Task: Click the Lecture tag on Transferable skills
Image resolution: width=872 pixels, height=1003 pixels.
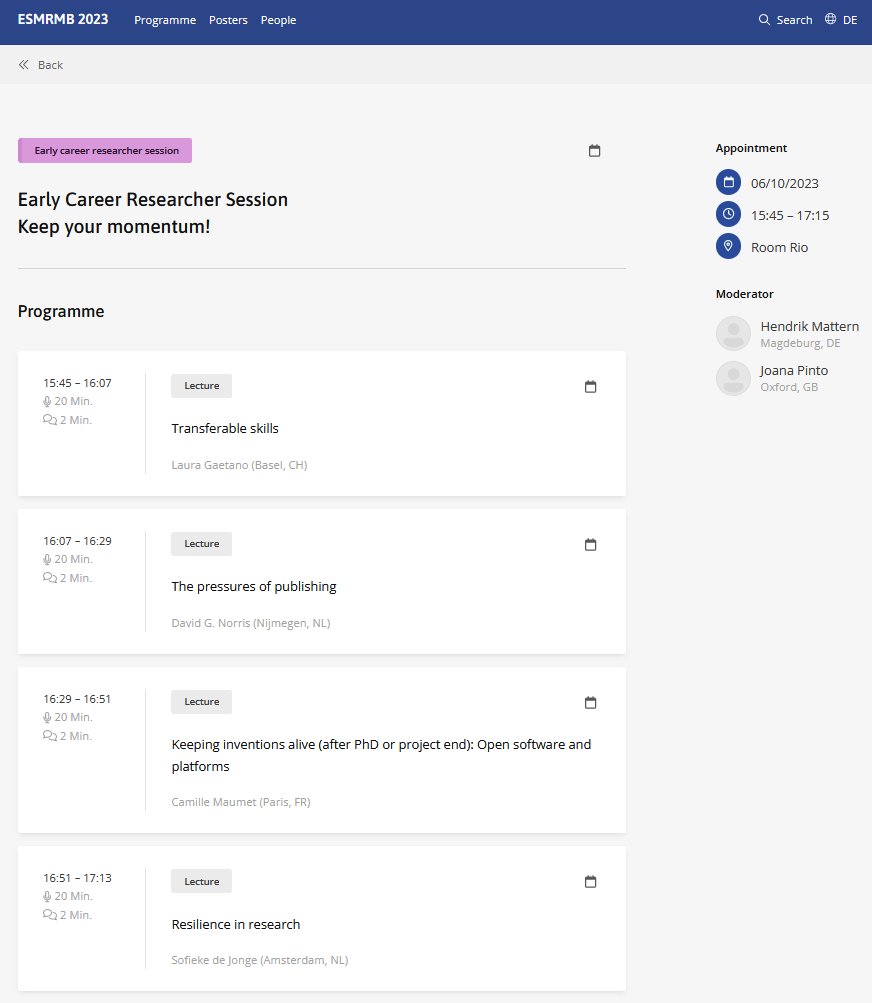Action: click(202, 386)
